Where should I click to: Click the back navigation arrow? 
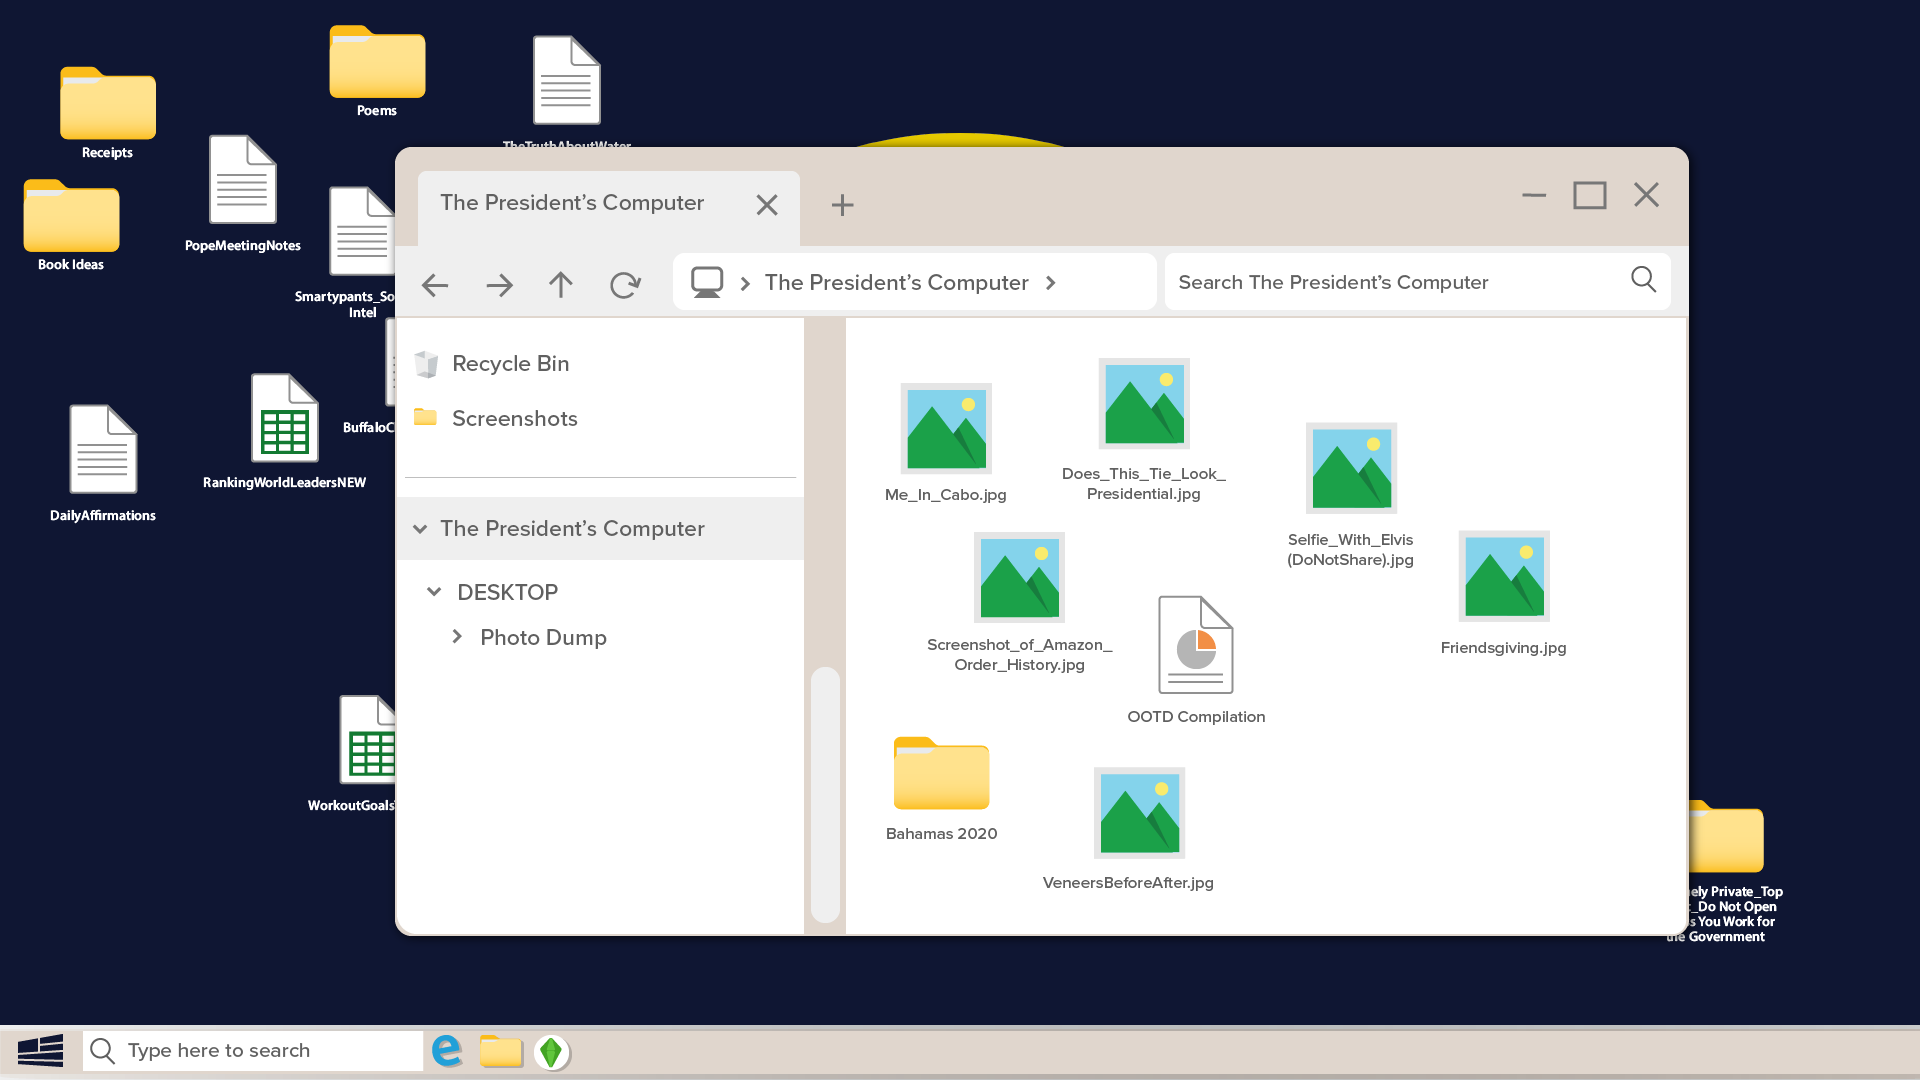(435, 285)
